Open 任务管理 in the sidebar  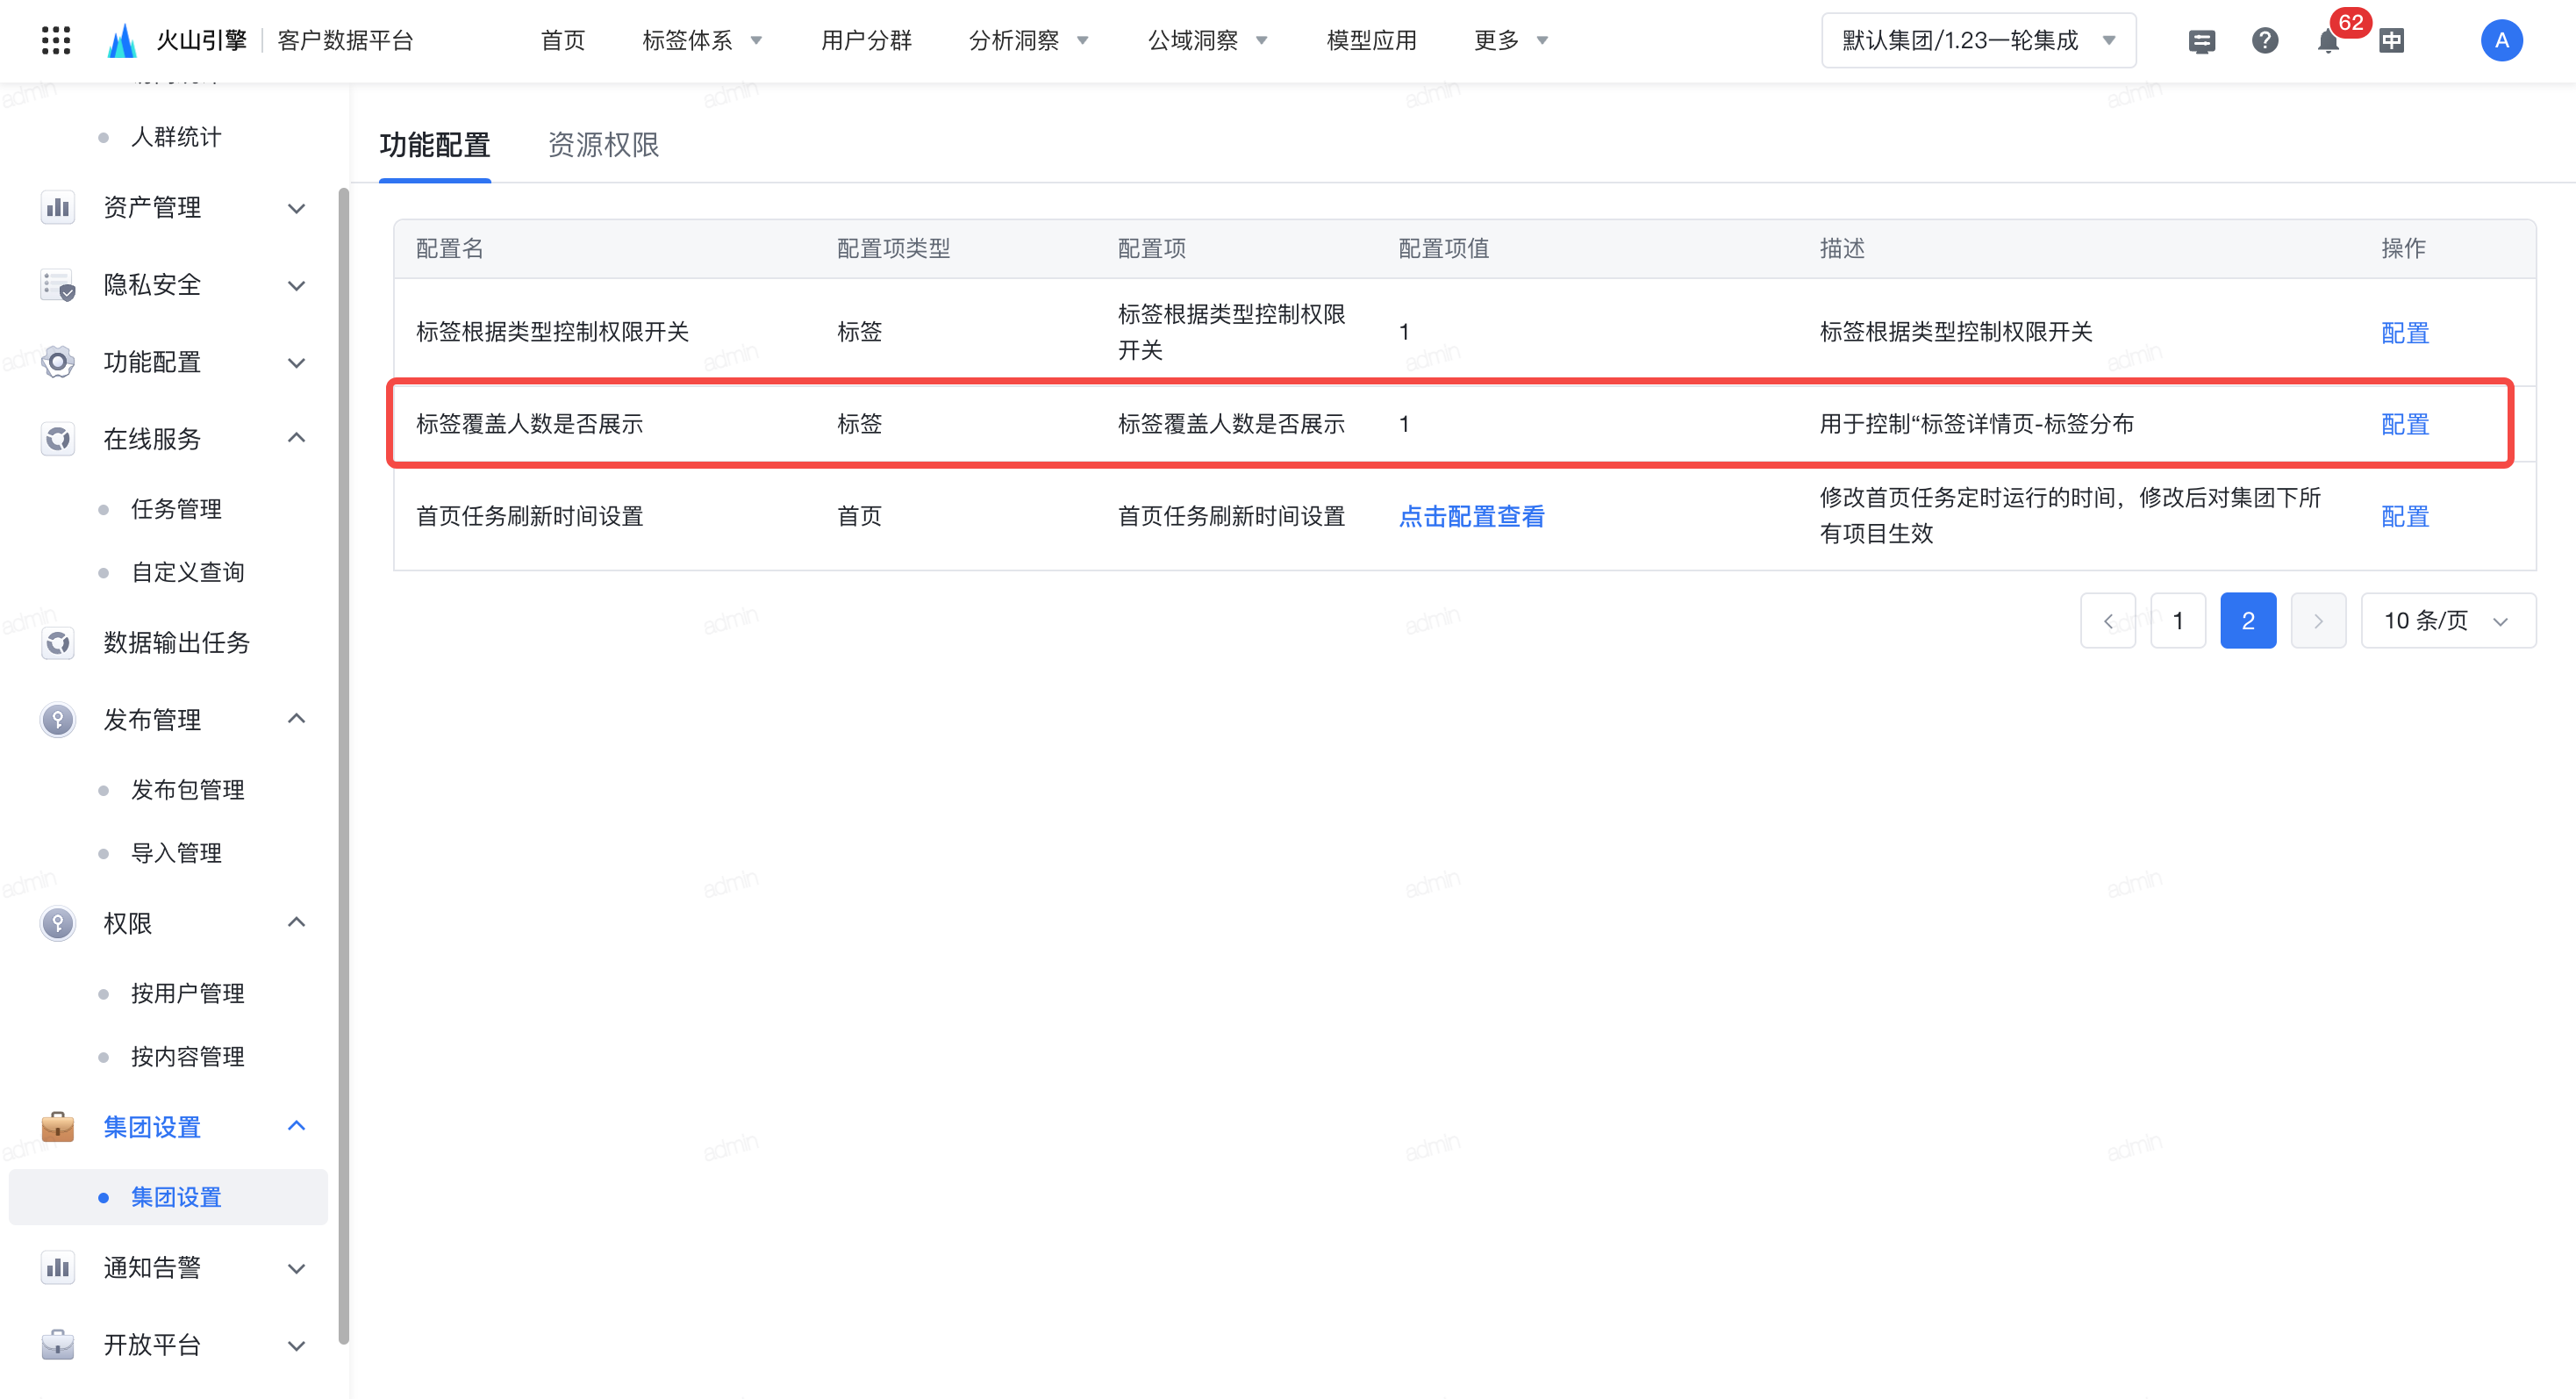[x=176, y=509]
